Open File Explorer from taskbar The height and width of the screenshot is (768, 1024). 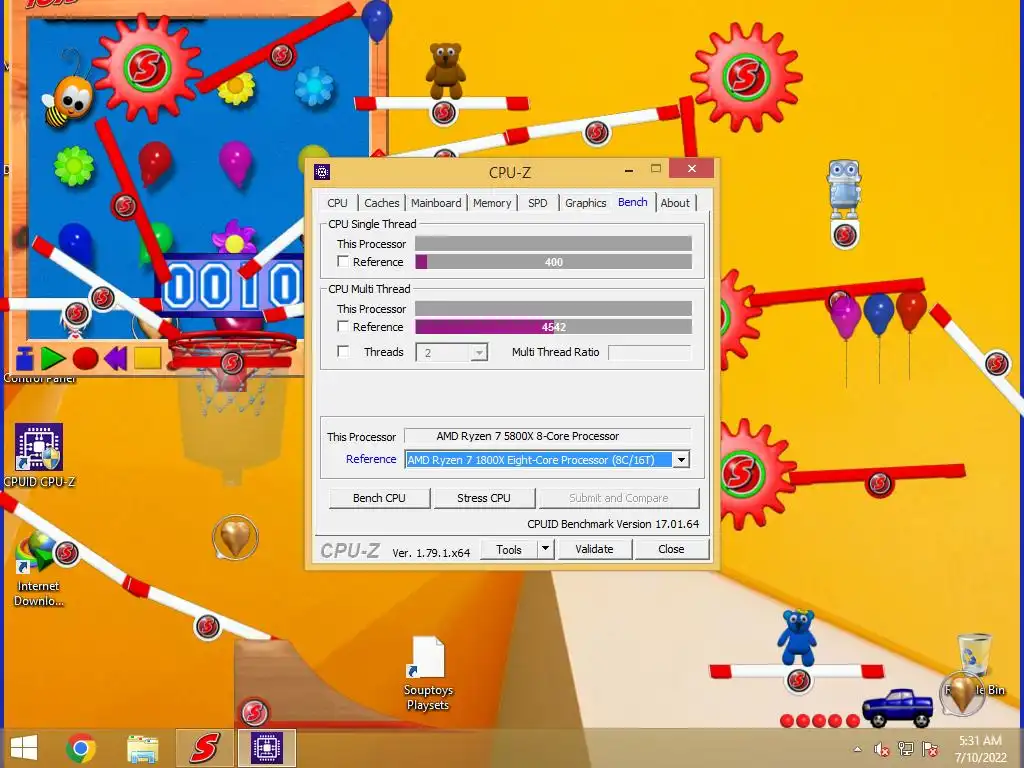(x=142, y=749)
